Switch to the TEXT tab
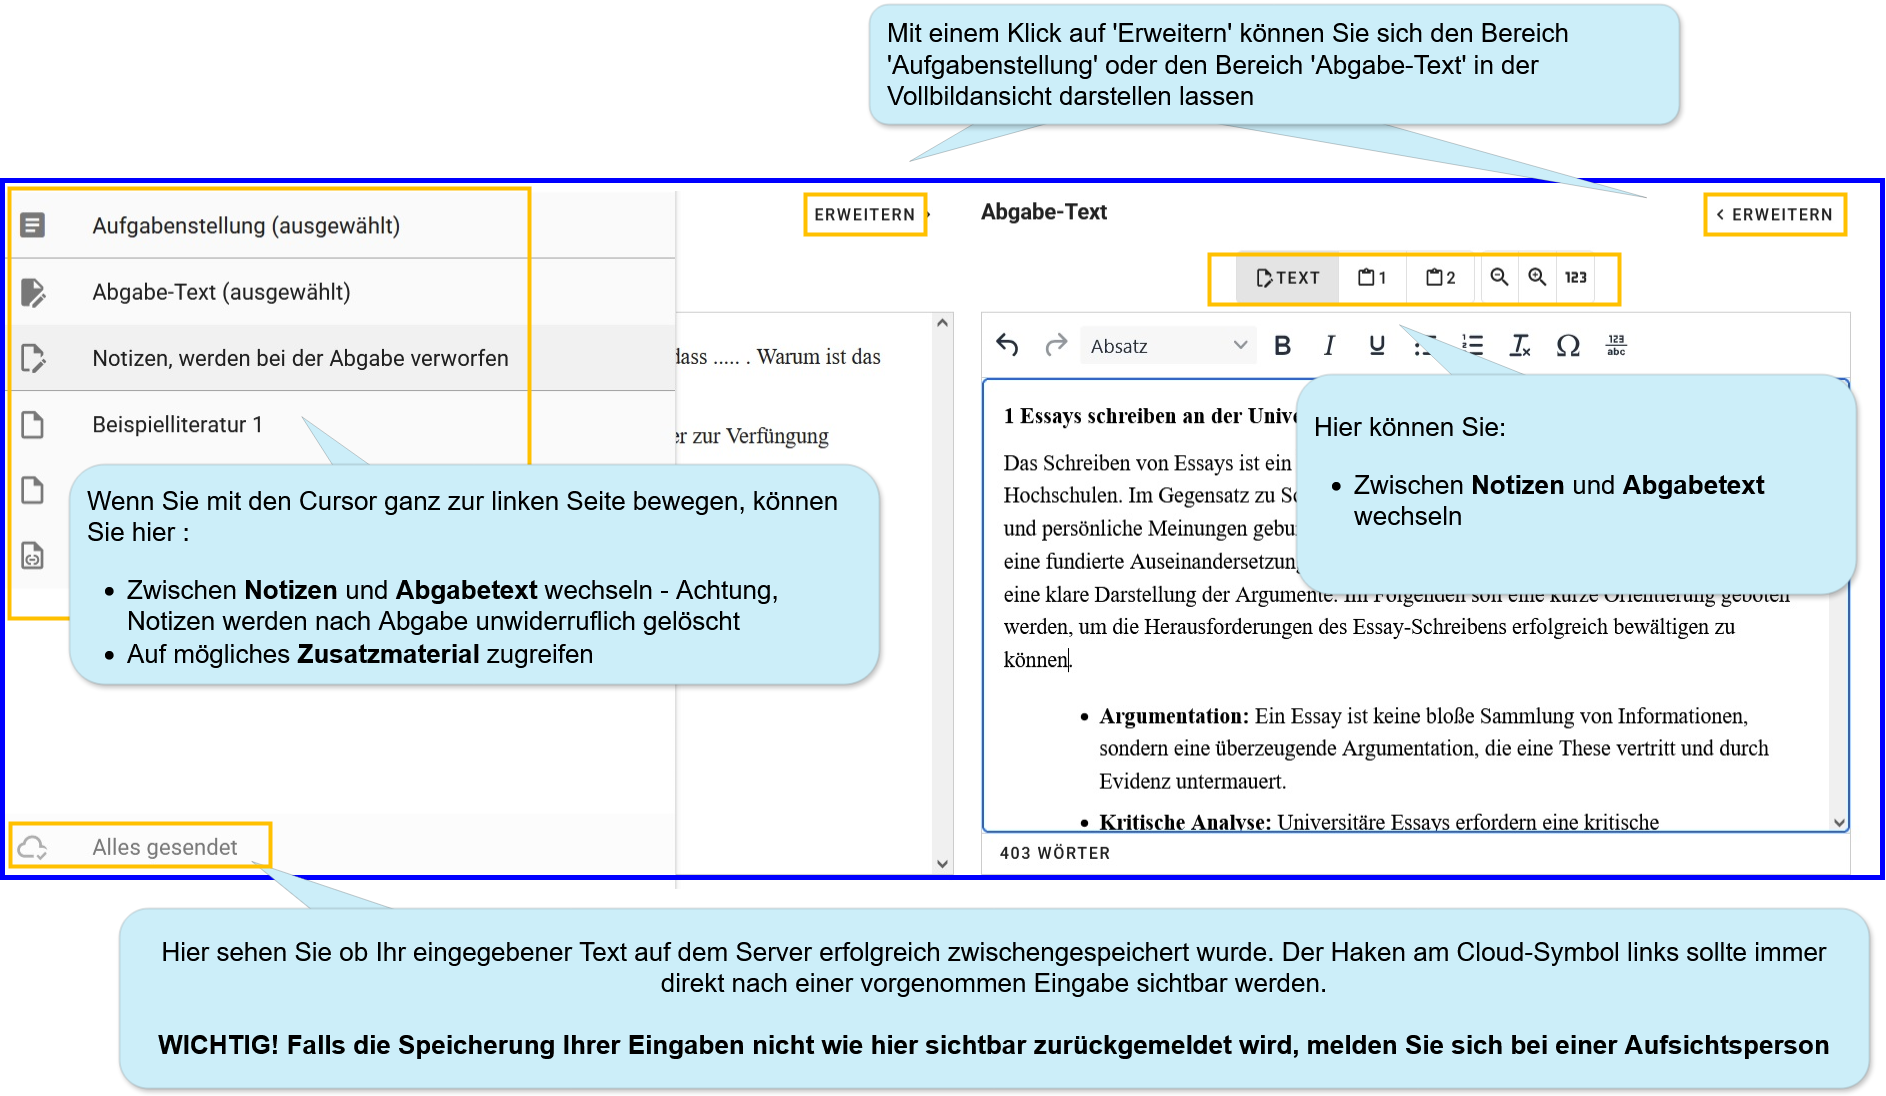 tap(1288, 278)
